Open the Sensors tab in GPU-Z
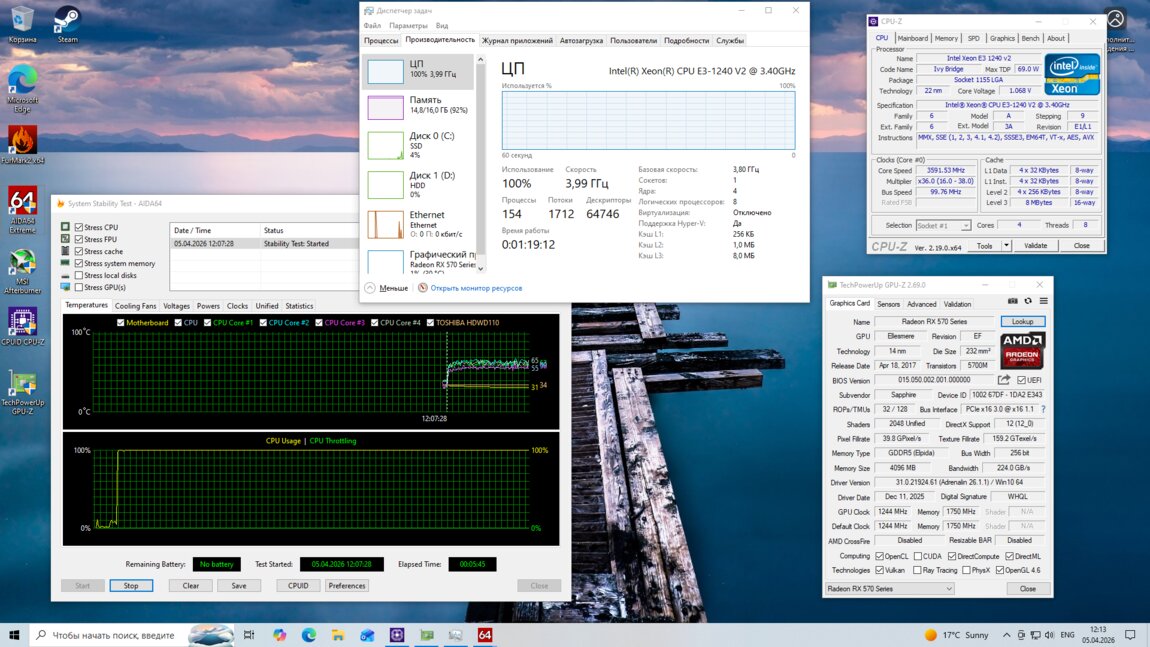Viewport: 1150px width, 647px height. pyautogui.click(x=888, y=304)
